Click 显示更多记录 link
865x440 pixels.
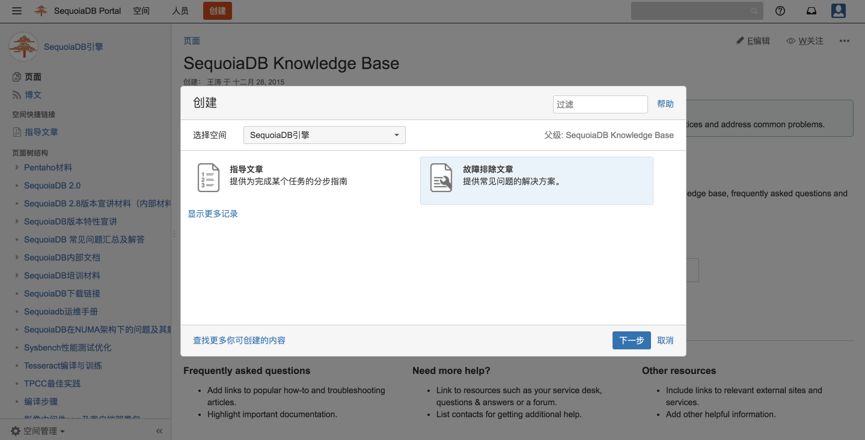[x=213, y=213]
